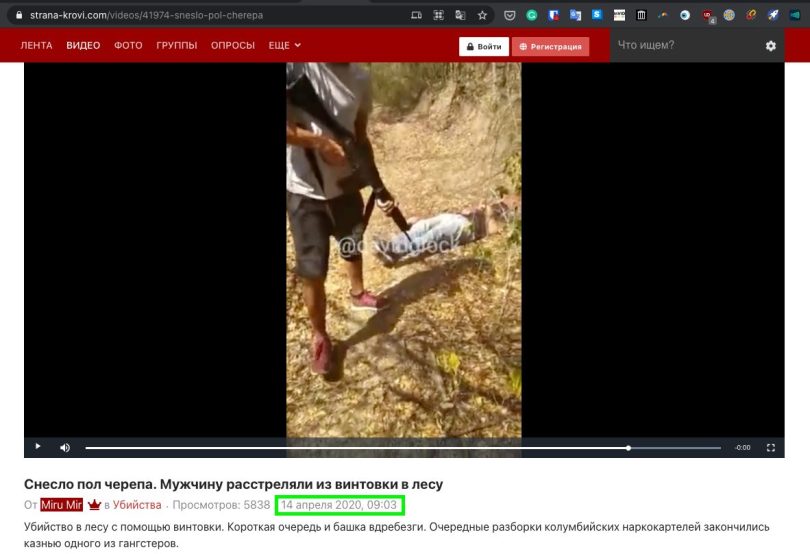Expand the ЕЩЕ dropdown menu
The width and height of the screenshot is (810, 554).
pos(285,46)
